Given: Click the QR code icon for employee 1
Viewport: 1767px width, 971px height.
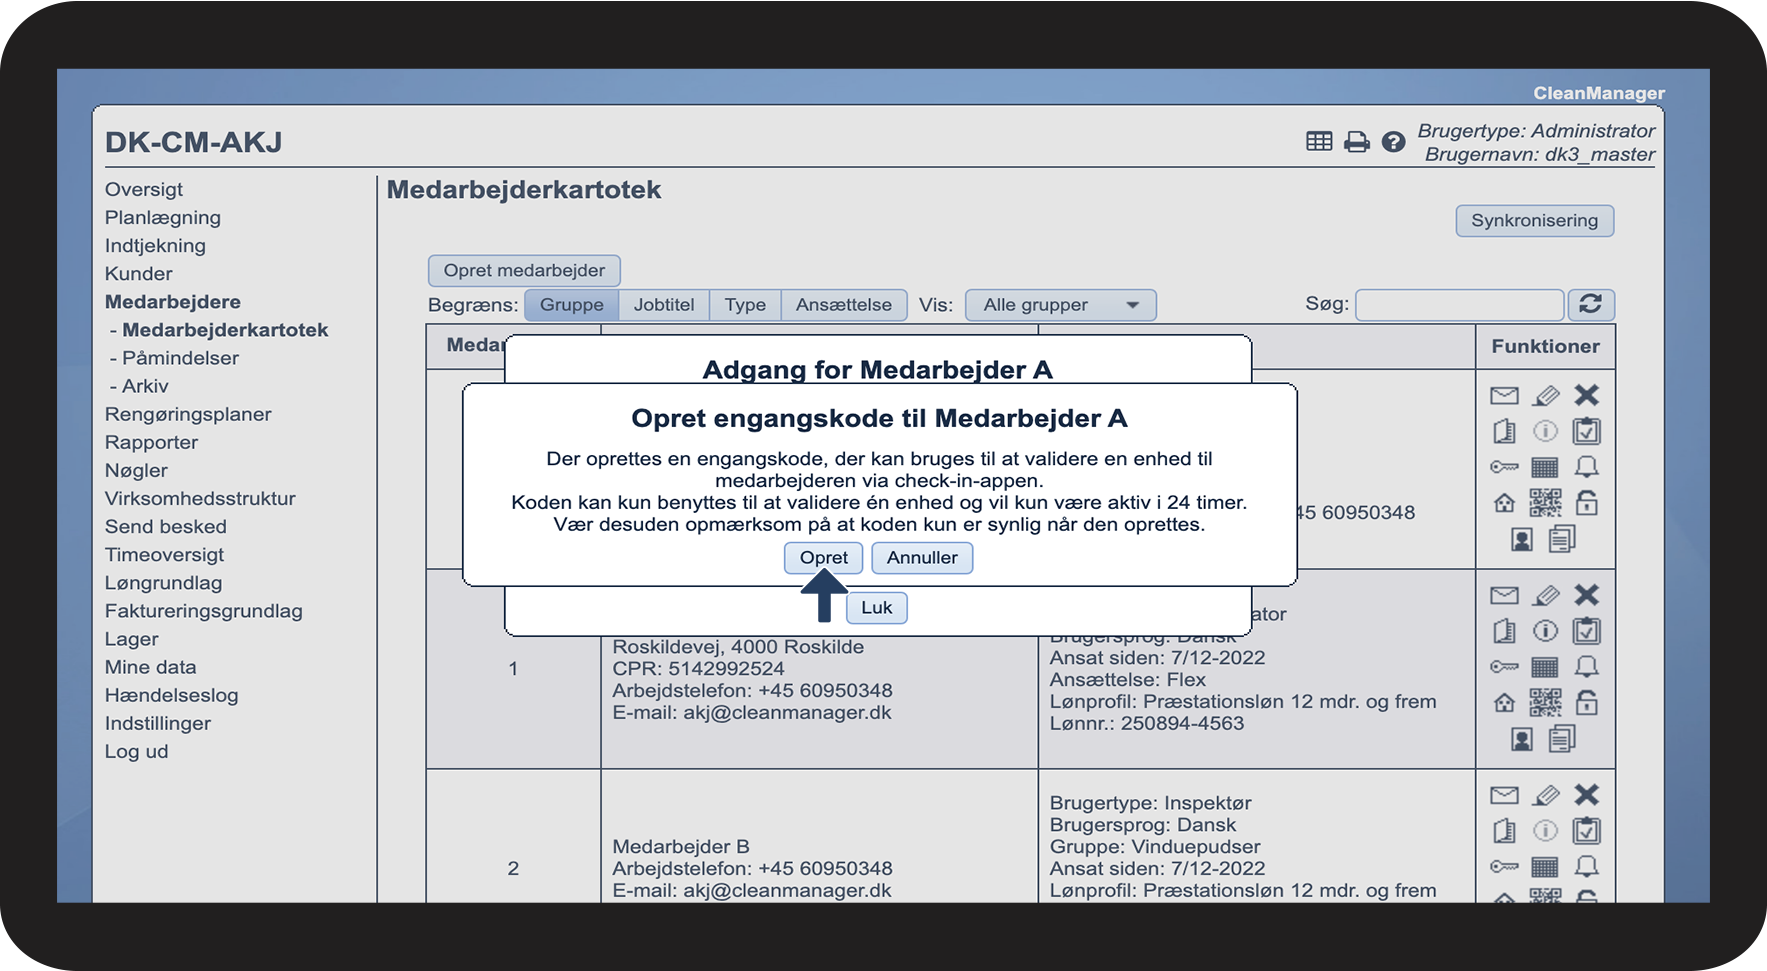Looking at the screenshot, I should (1545, 702).
